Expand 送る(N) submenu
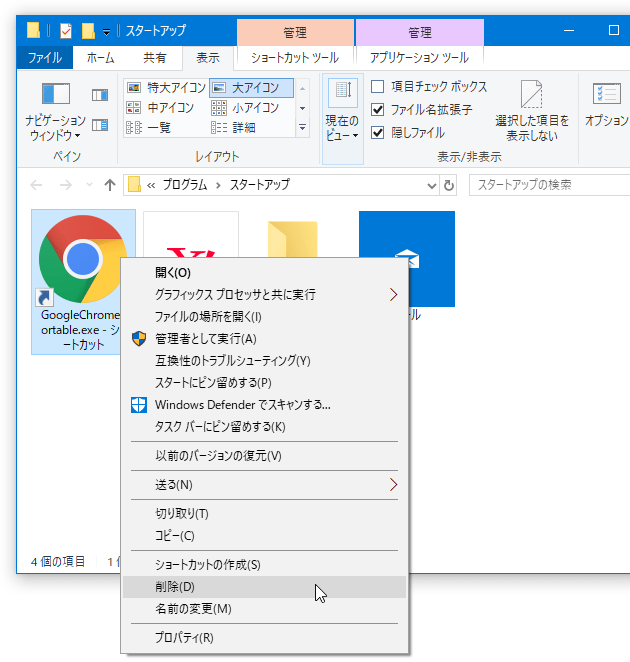Viewport: 630px width, 662px height. coord(265,485)
